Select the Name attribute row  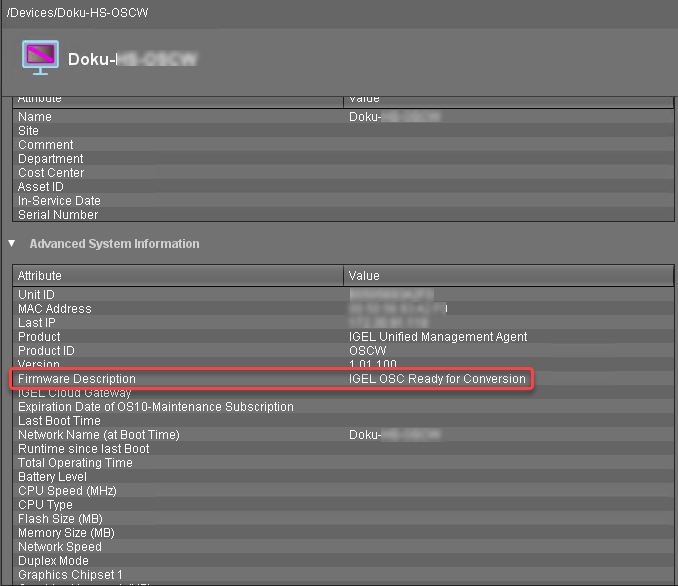click(35, 117)
